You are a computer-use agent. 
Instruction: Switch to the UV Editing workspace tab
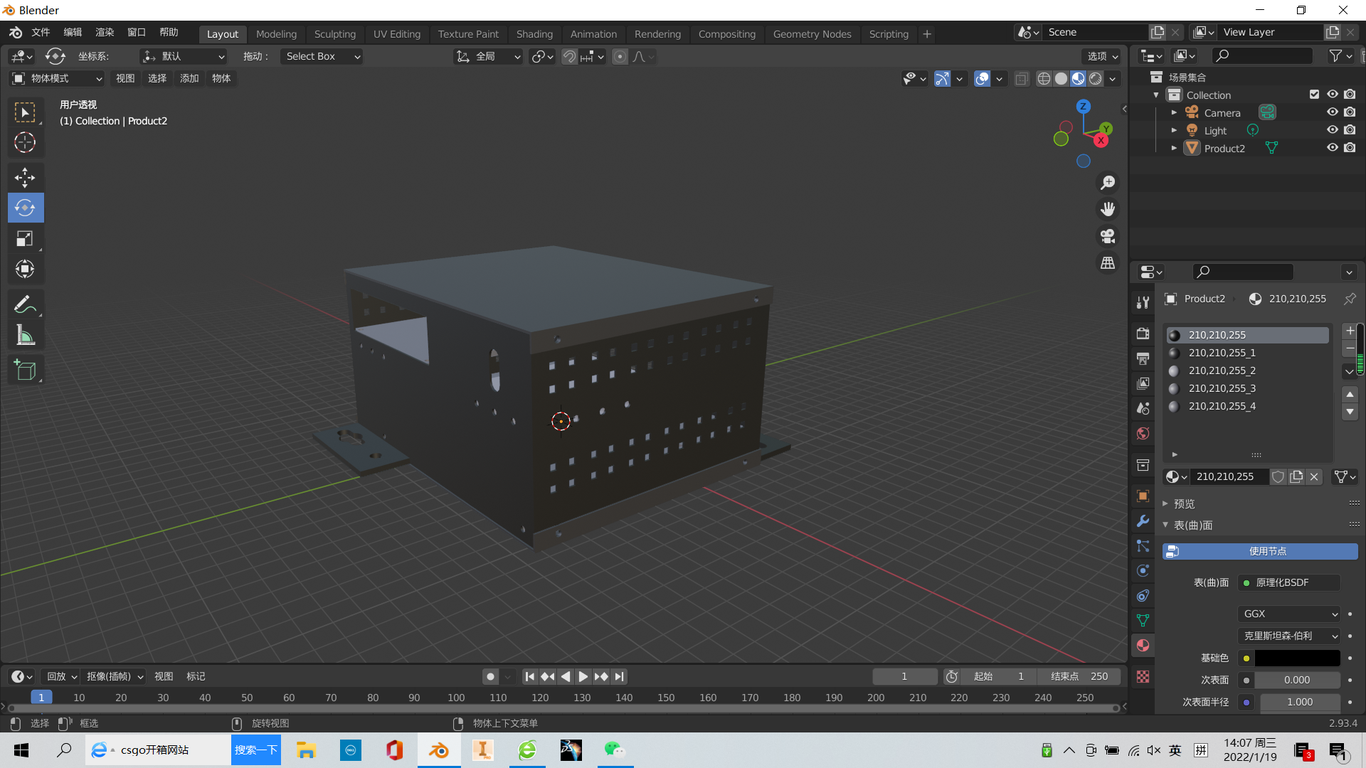[x=397, y=34]
